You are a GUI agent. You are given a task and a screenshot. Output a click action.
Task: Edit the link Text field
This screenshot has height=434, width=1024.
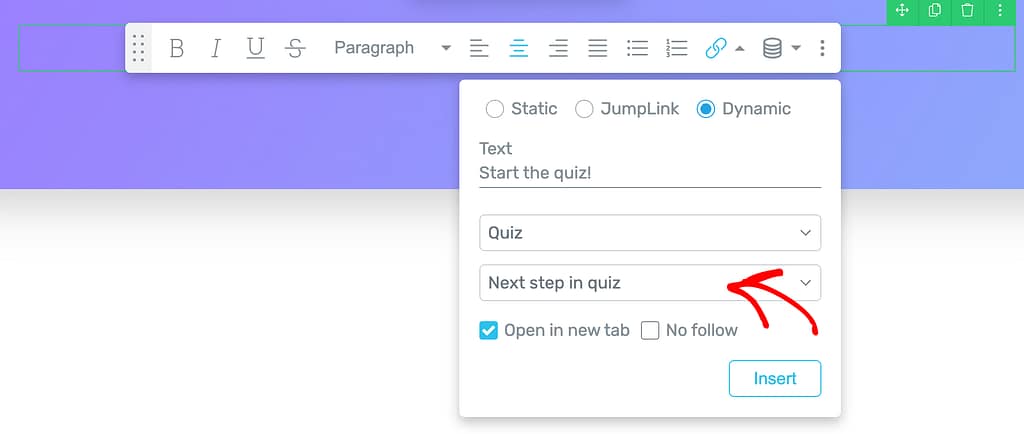pos(650,173)
